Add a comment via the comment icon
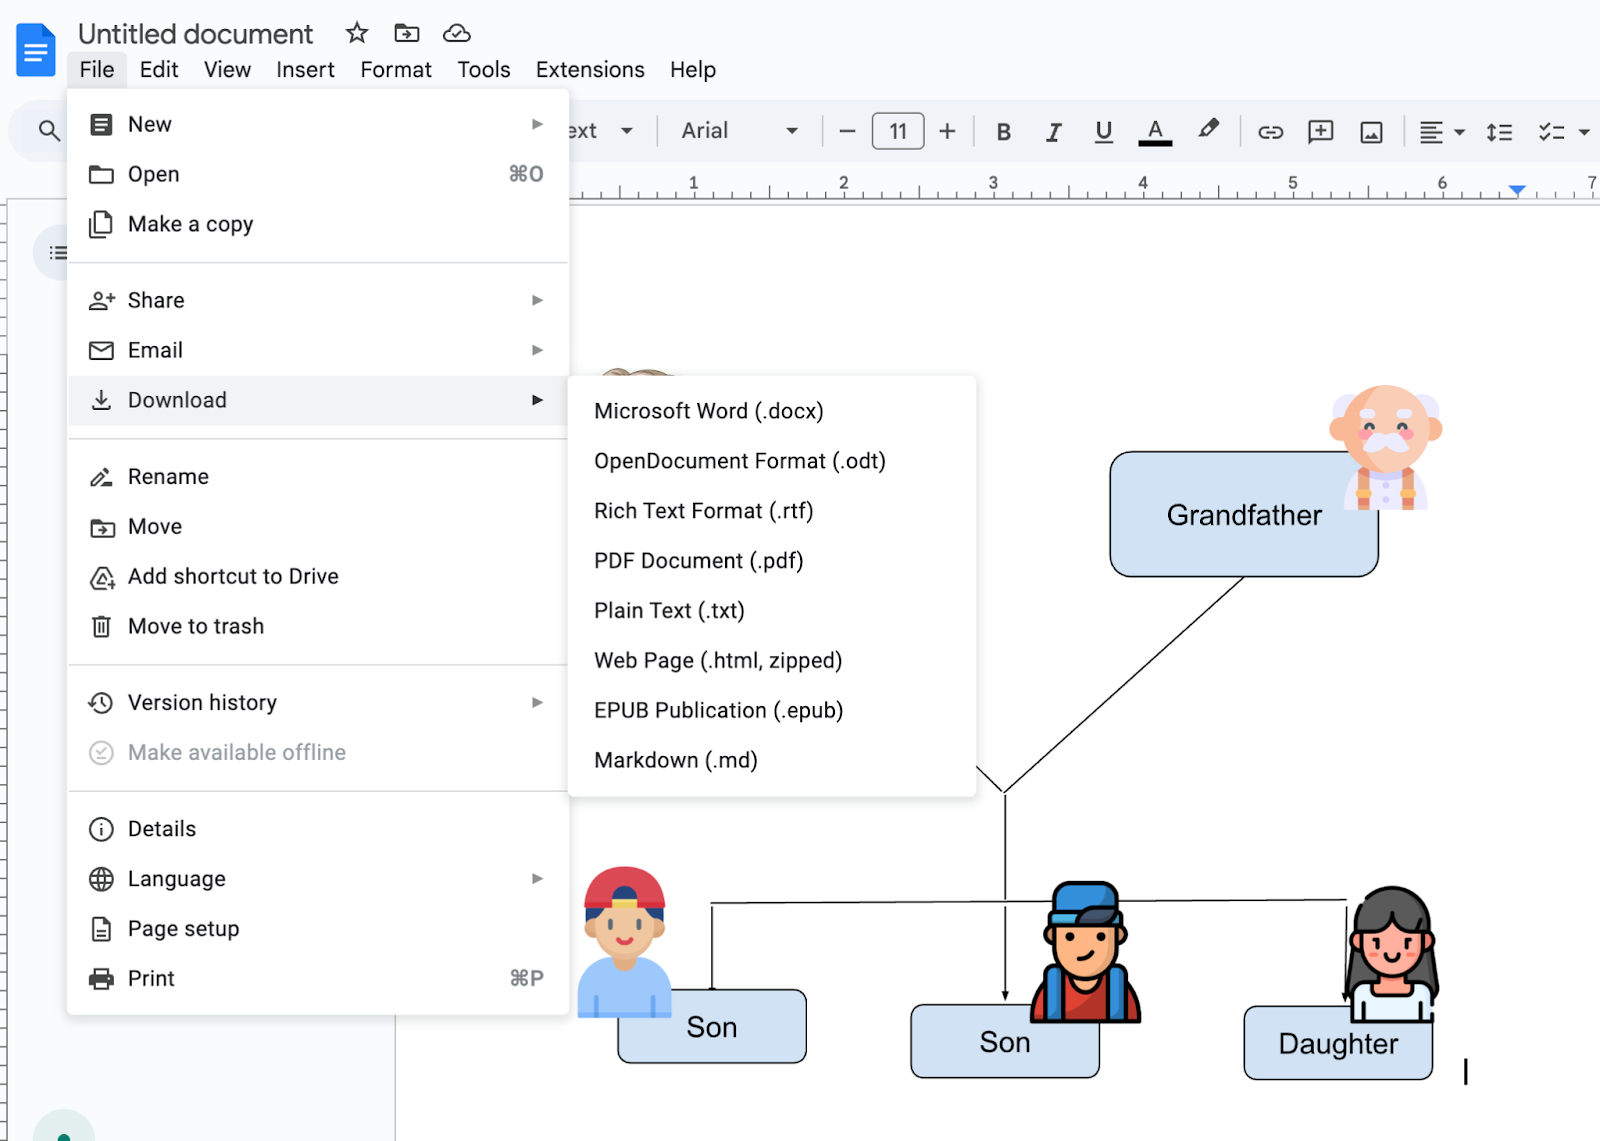Image resolution: width=1600 pixels, height=1141 pixels. pos(1320,131)
